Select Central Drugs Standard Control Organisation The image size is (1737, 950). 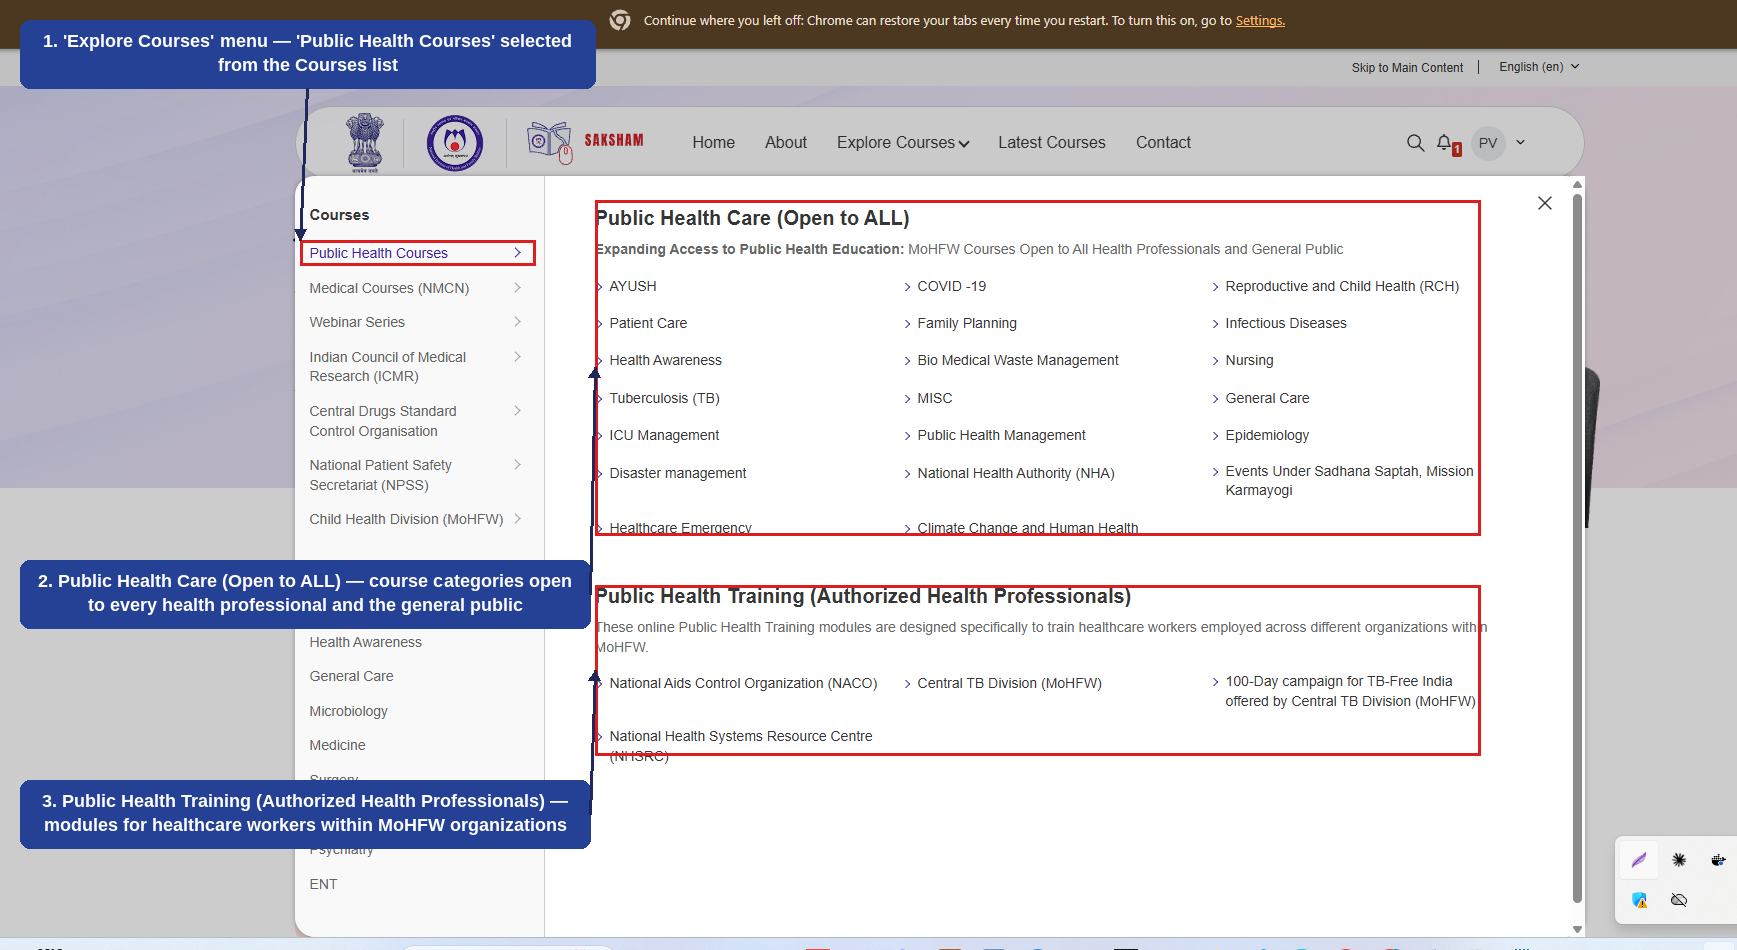tap(383, 421)
